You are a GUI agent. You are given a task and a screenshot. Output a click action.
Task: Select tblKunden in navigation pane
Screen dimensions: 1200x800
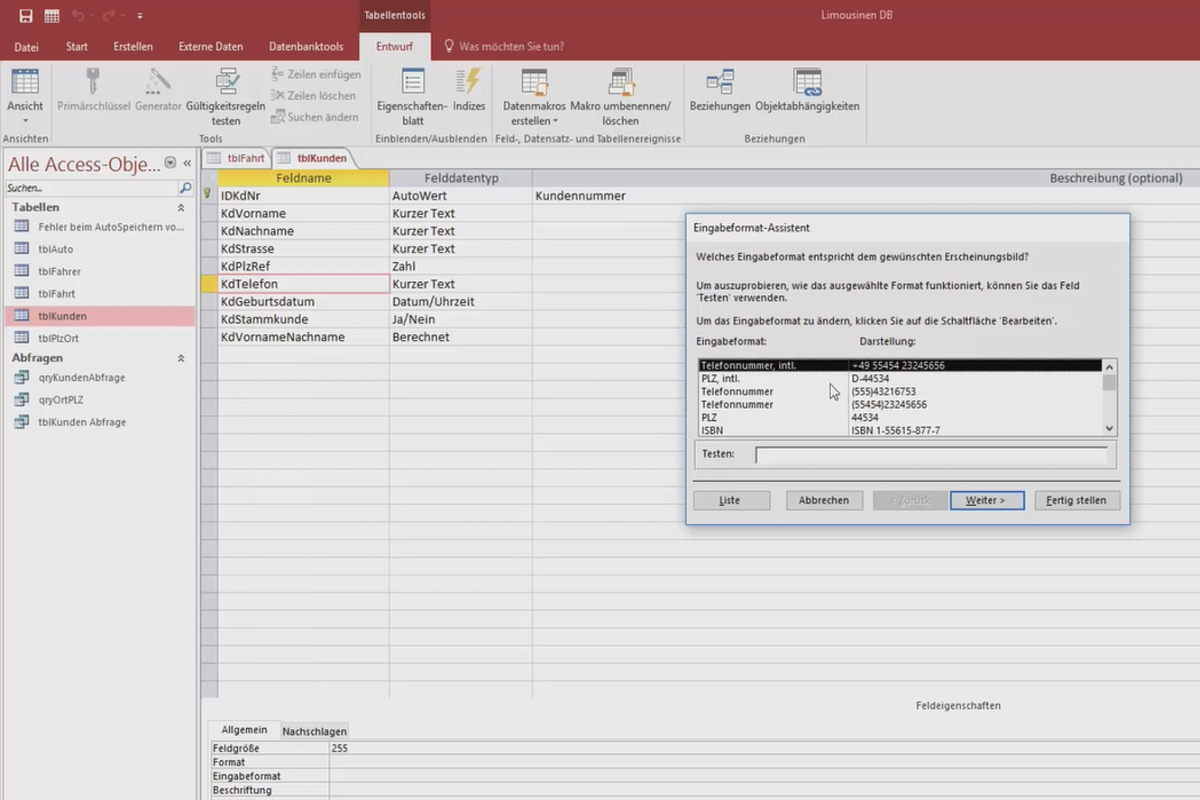pos(99,316)
